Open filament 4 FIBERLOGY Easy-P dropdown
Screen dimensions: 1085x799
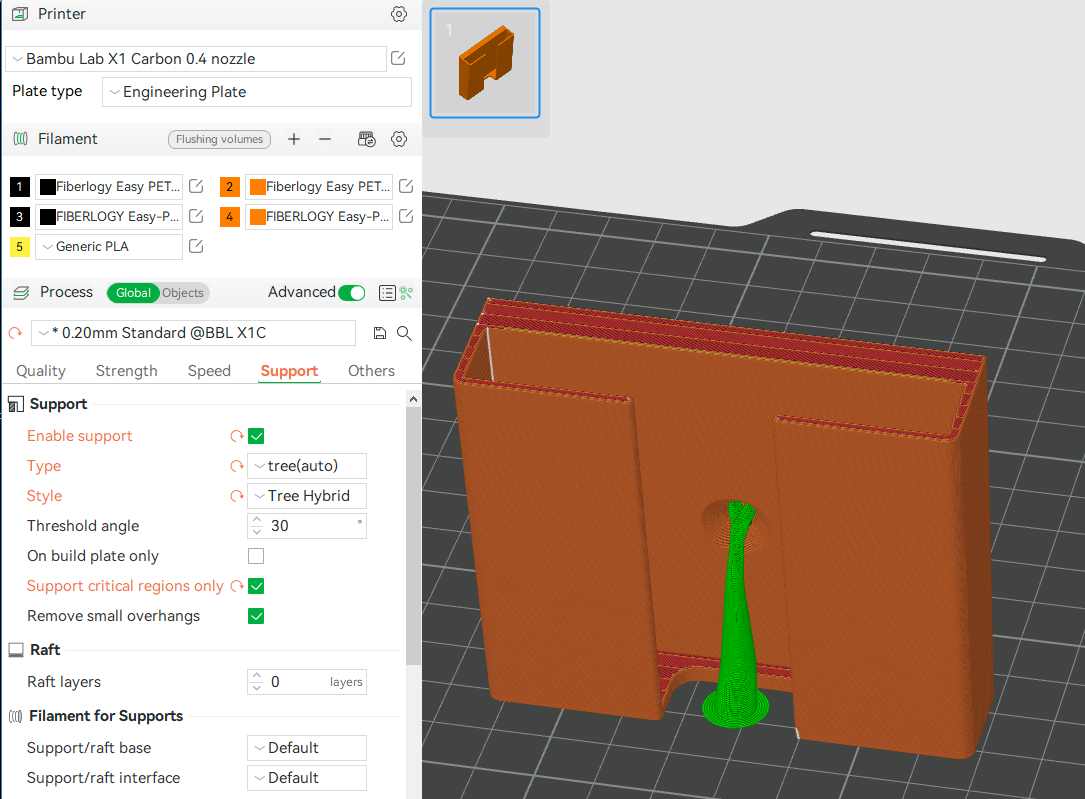click(x=319, y=216)
